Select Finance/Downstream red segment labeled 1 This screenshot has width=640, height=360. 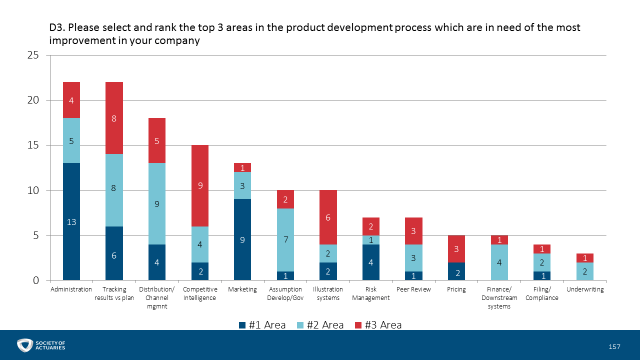tap(499, 240)
